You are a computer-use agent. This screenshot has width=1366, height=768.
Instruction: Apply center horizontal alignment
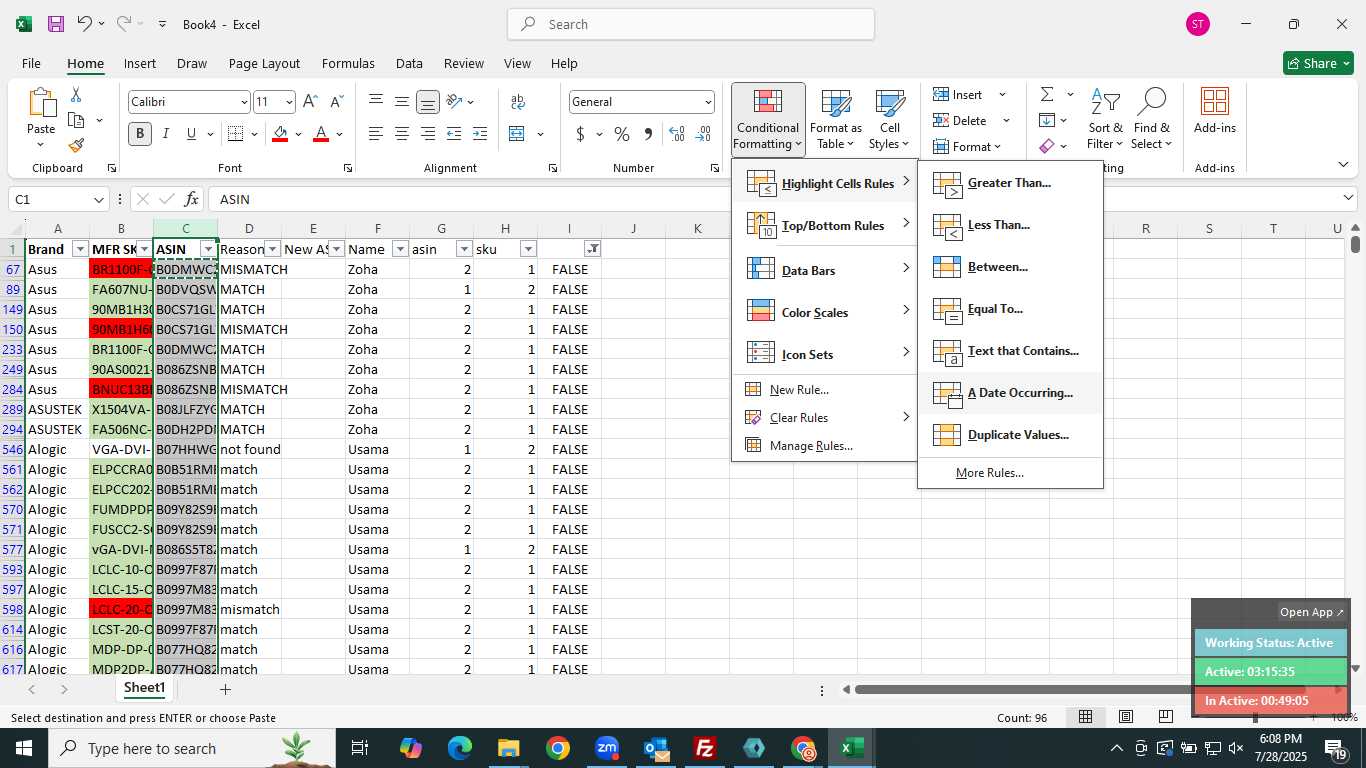click(402, 134)
